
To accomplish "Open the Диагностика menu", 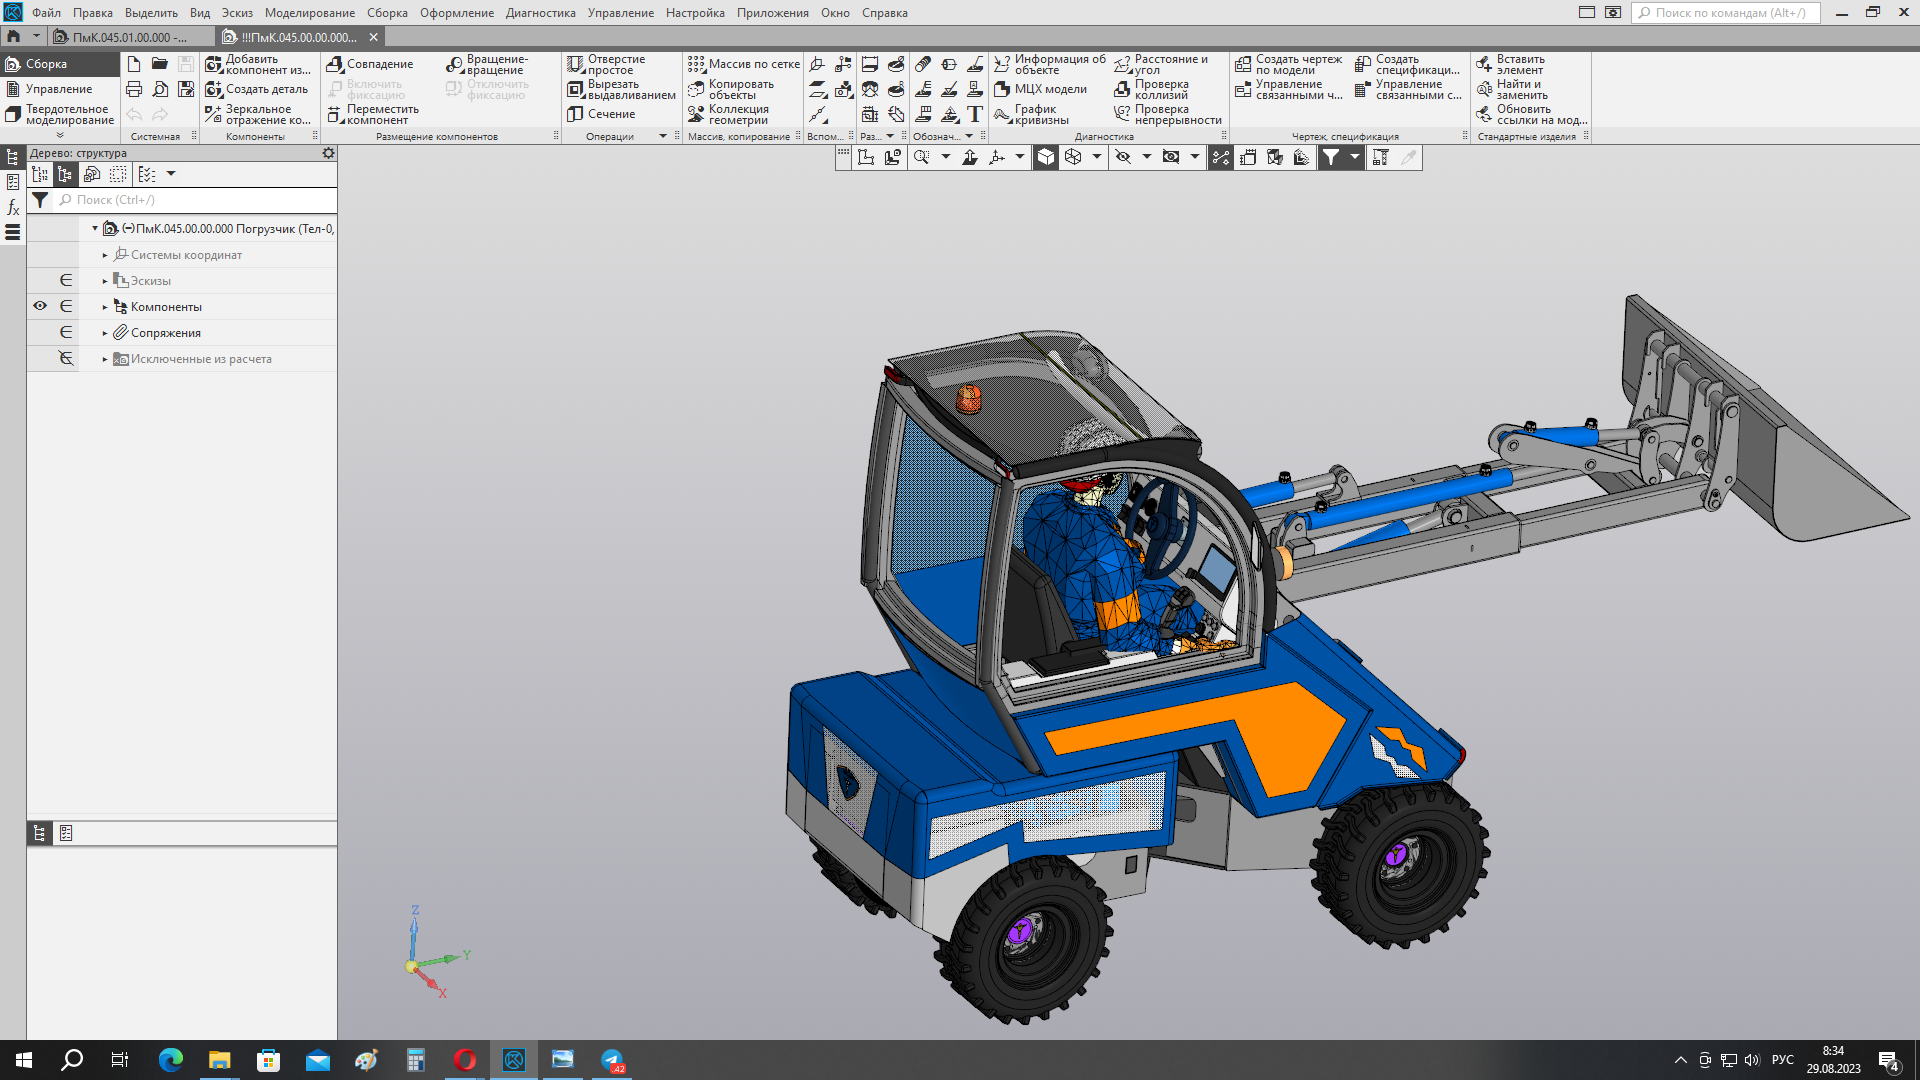I will pyautogui.click(x=540, y=13).
